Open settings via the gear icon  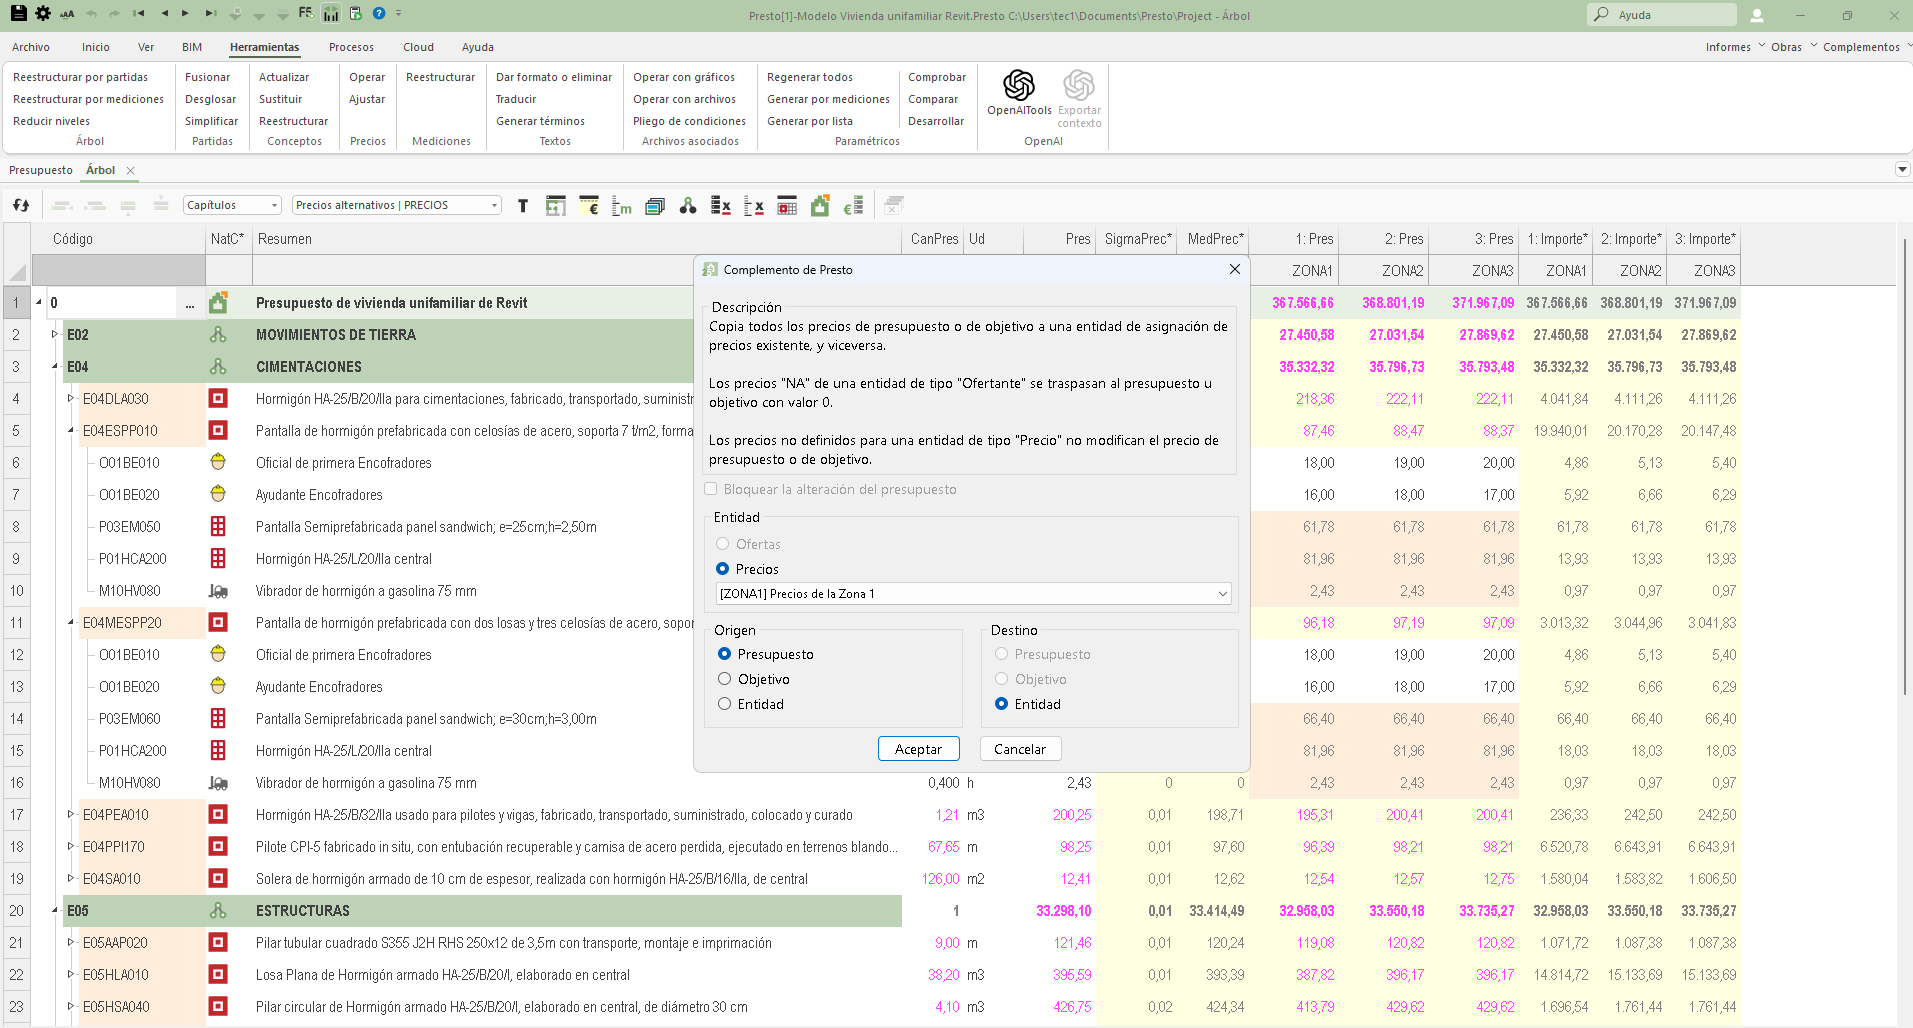point(42,14)
